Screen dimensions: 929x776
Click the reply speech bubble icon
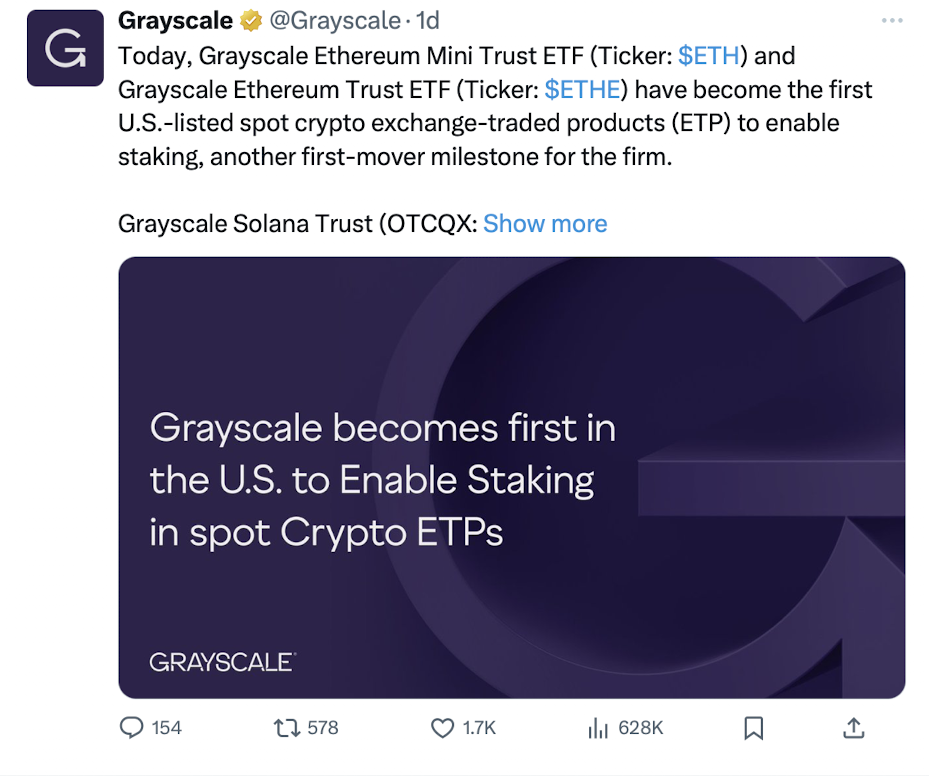tap(131, 728)
